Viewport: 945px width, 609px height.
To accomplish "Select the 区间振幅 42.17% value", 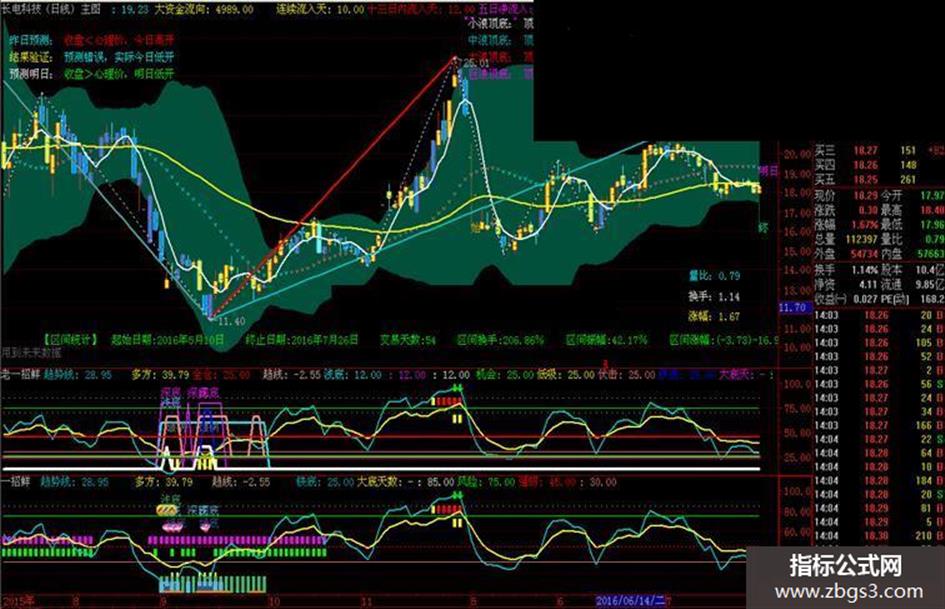I will tap(606, 339).
